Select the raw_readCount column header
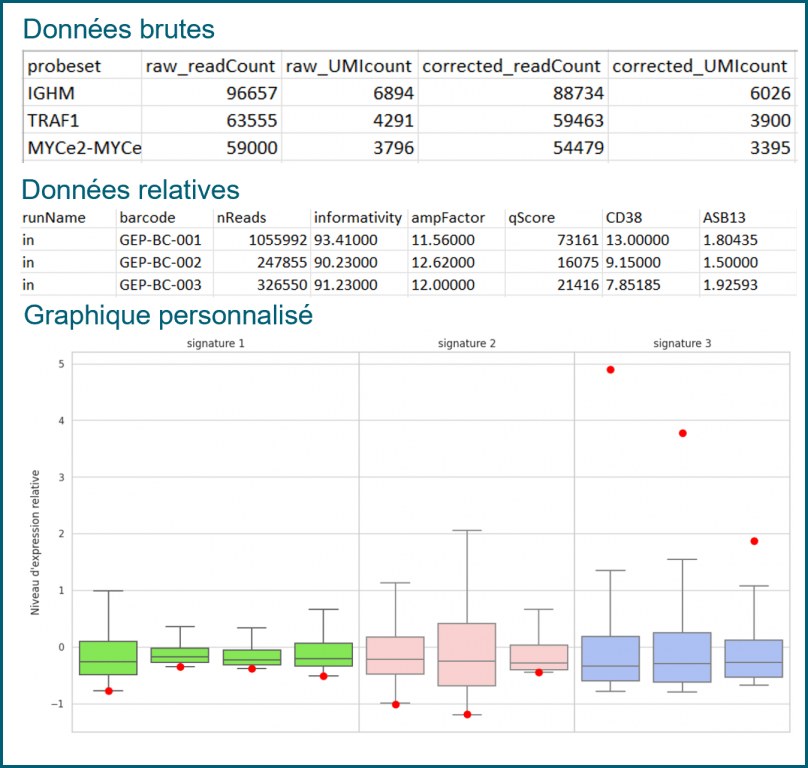 [x=210, y=67]
